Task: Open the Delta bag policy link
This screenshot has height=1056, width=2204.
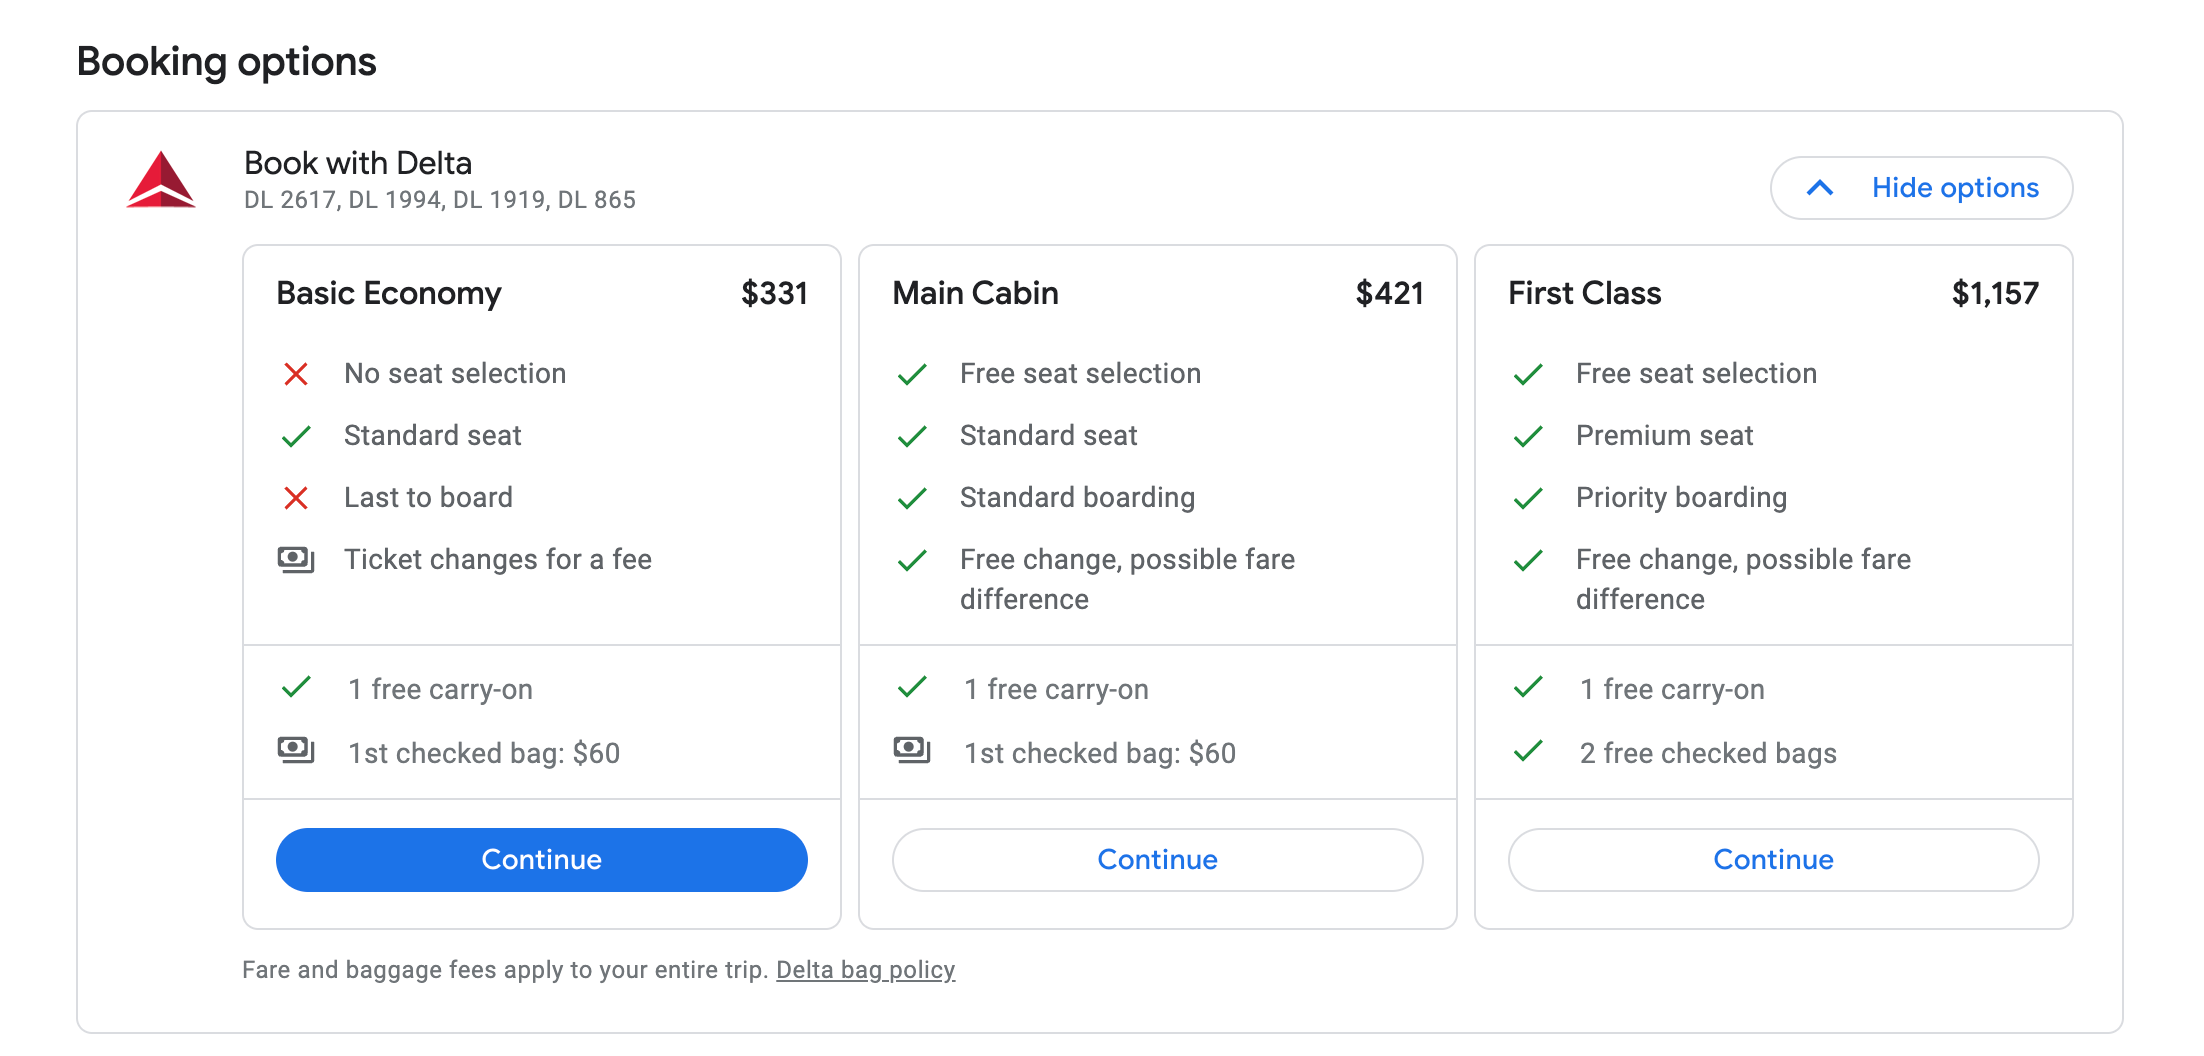Action: click(x=865, y=970)
